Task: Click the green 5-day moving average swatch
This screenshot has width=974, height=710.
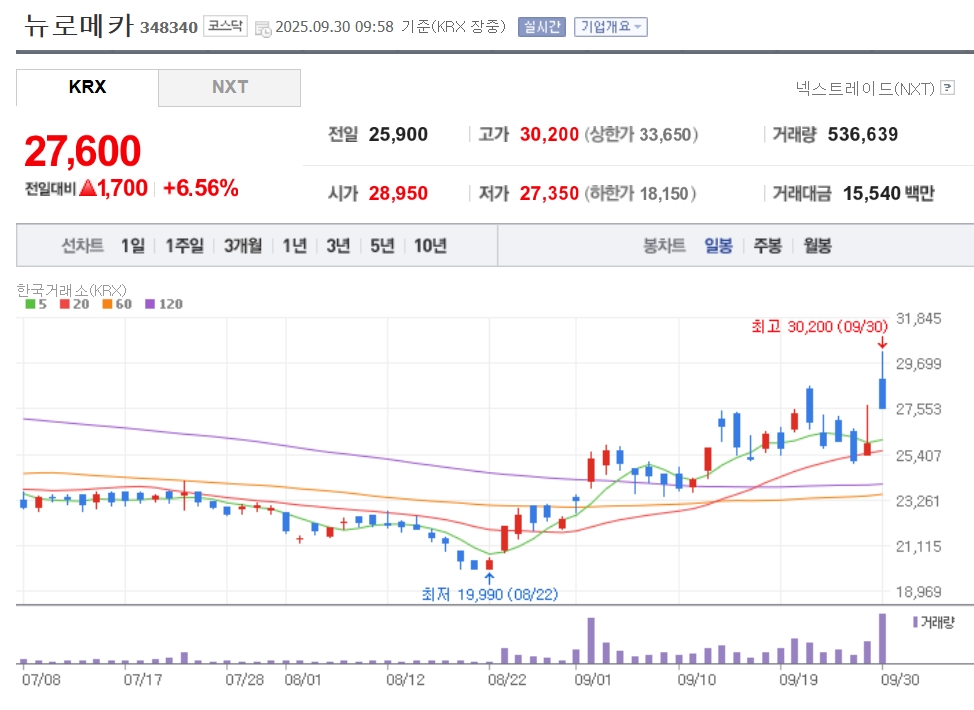Action: click(30, 304)
